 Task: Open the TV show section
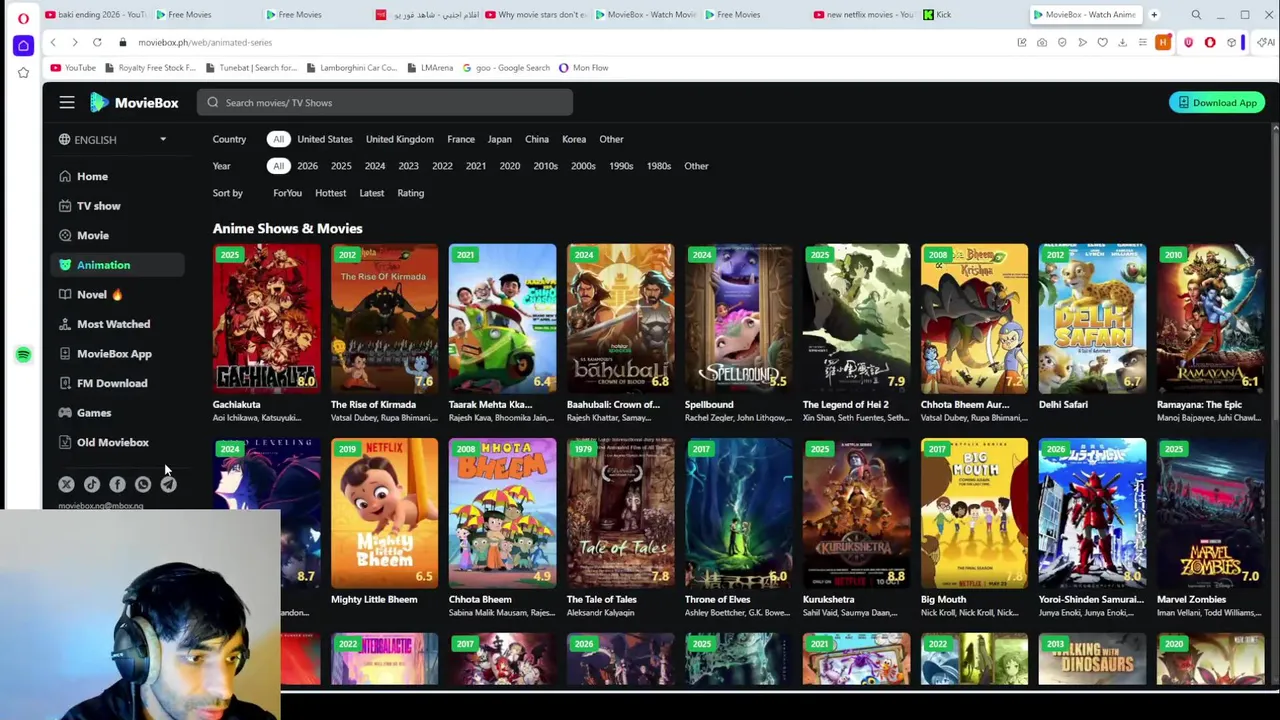(x=116, y=206)
